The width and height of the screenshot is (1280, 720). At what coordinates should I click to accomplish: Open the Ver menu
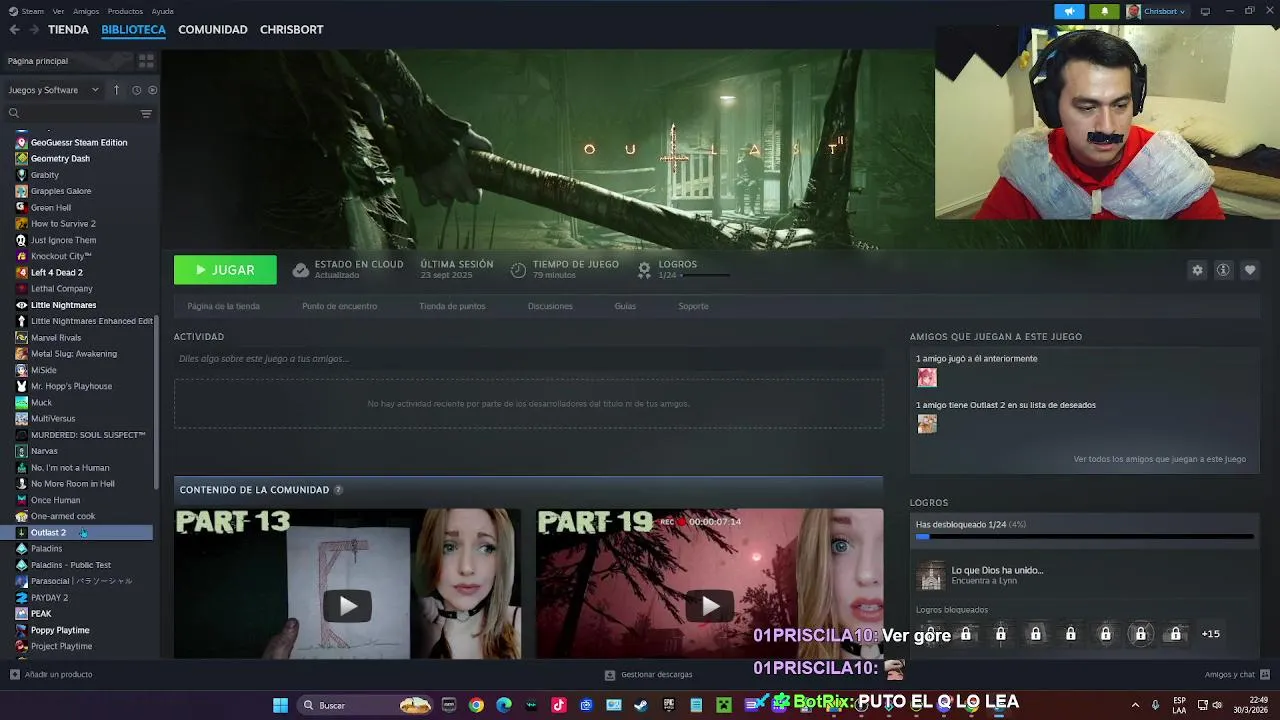(x=58, y=11)
